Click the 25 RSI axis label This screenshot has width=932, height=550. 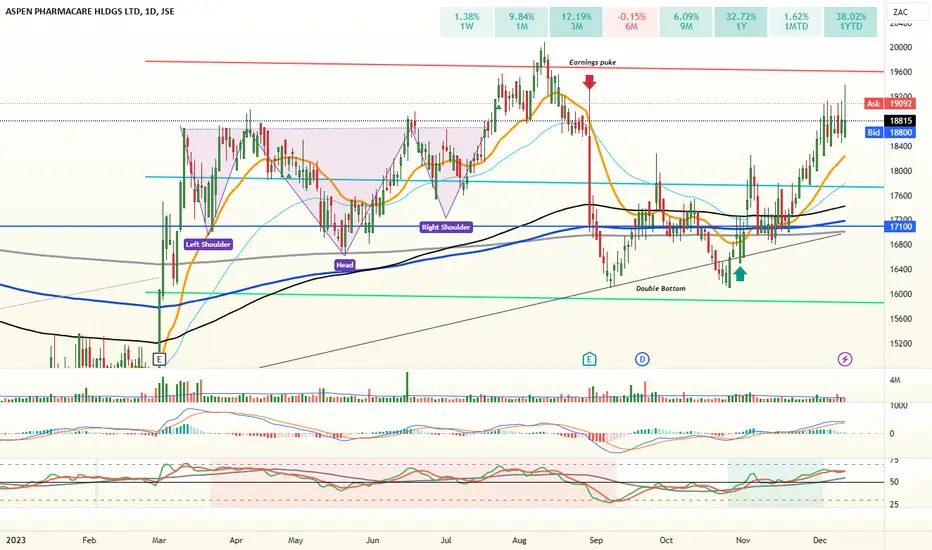894,505
